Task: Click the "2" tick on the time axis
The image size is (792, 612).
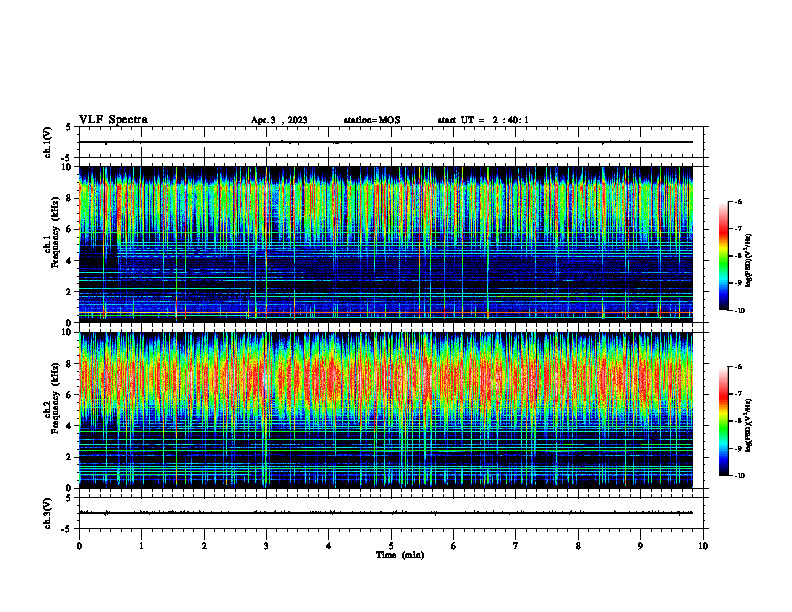Action: [204, 546]
